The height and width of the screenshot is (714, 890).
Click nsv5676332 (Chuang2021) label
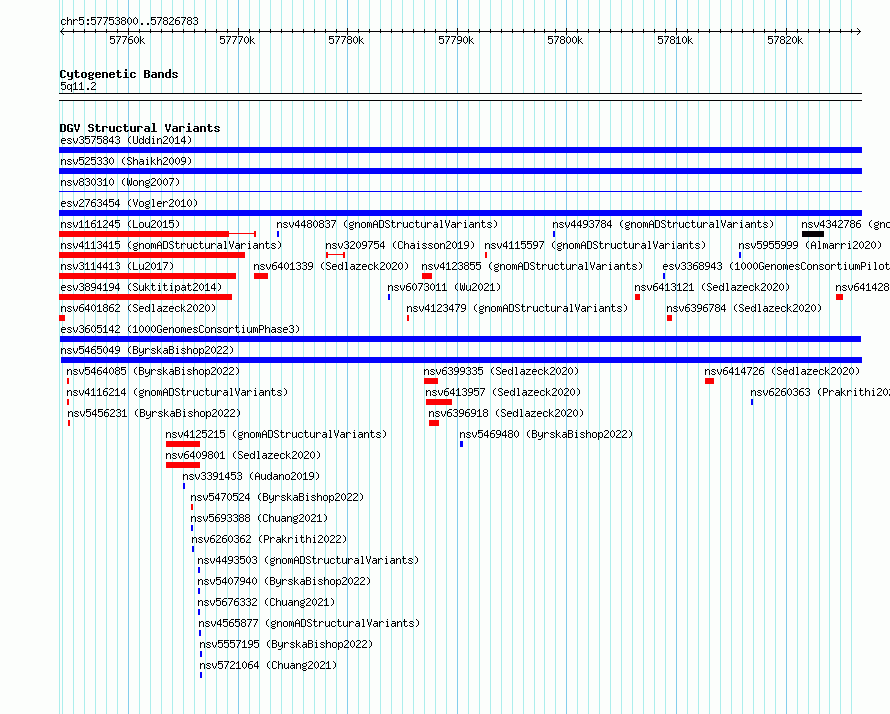click(x=266, y=602)
